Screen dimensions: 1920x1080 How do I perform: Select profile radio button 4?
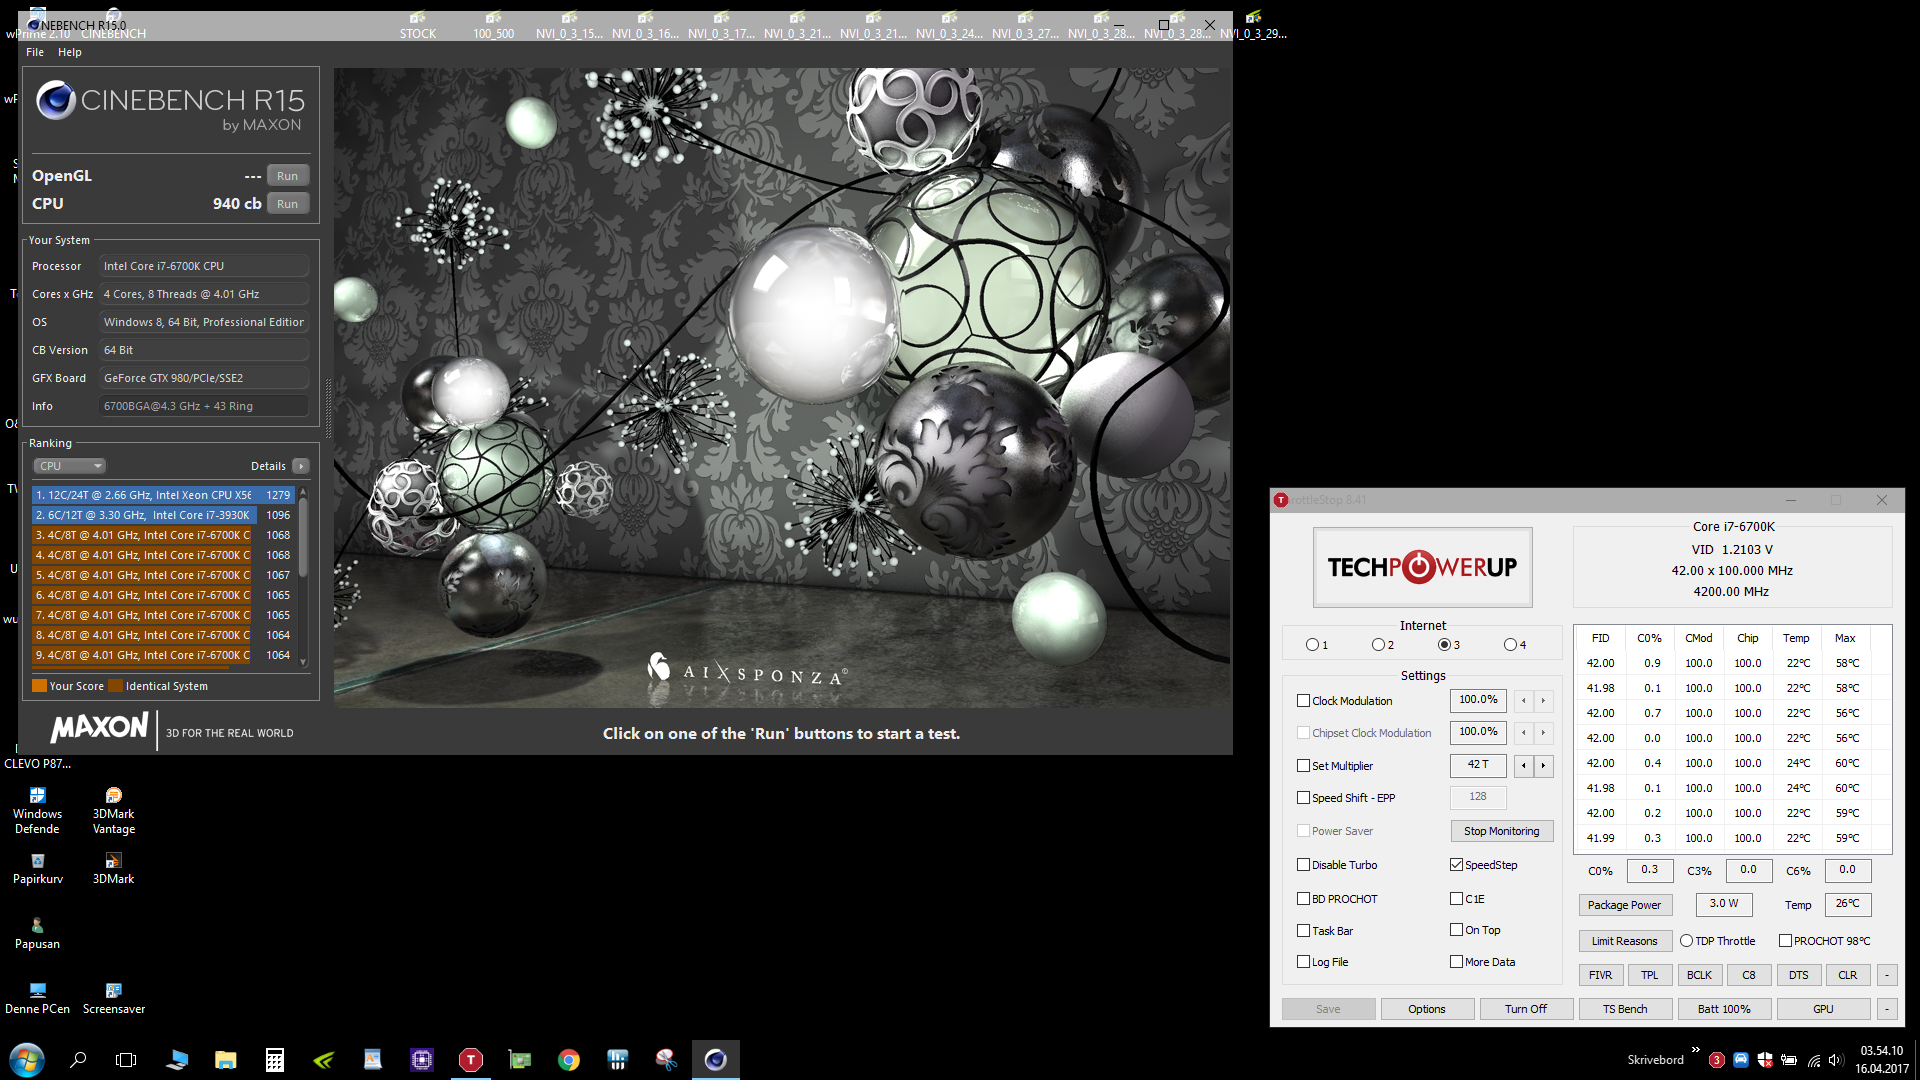pyautogui.click(x=1510, y=645)
